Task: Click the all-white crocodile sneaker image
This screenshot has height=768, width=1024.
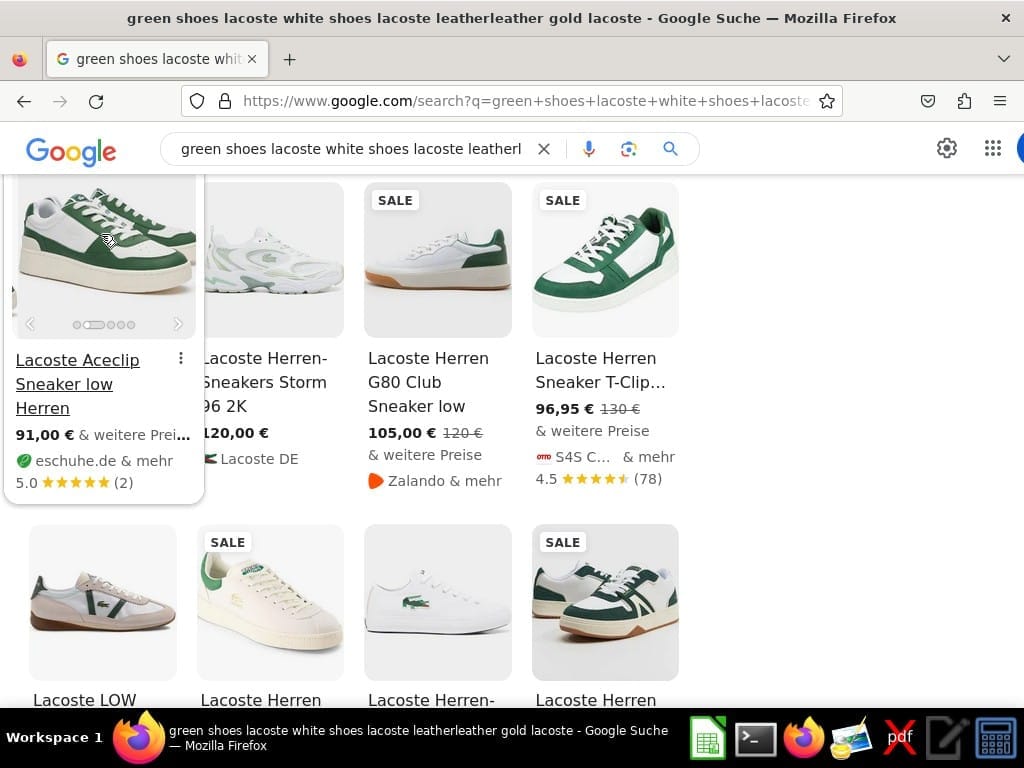Action: (x=438, y=602)
